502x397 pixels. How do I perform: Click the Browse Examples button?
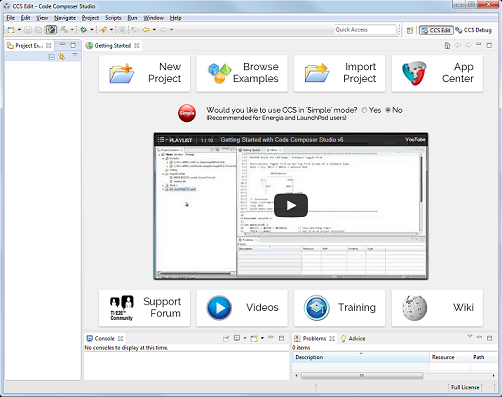pos(242,73)
